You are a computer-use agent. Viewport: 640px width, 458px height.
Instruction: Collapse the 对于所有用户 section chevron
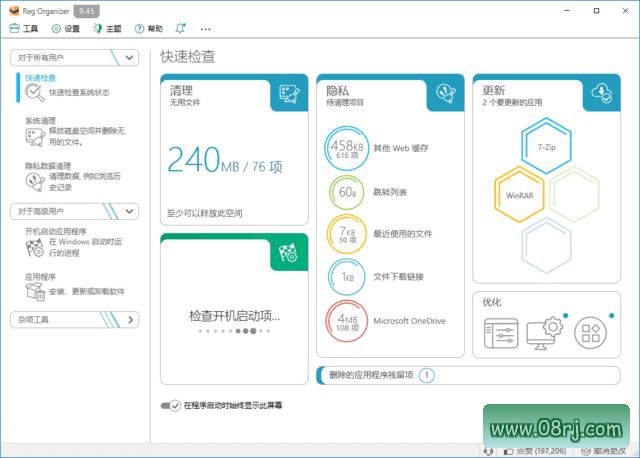pos(129,58)
